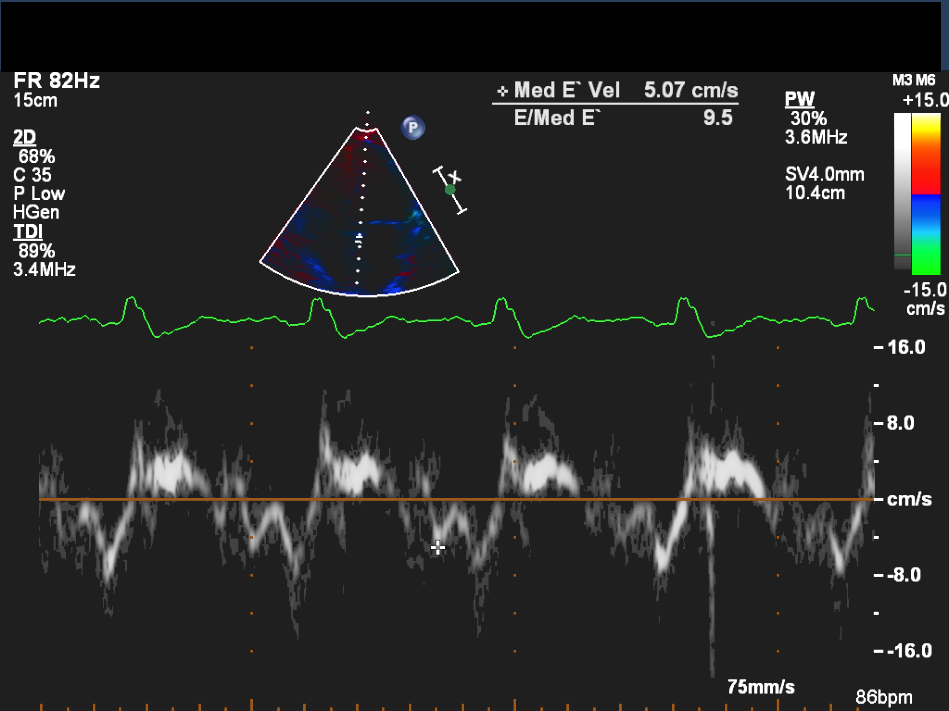Select the E/Med E` ratio row
The image size is (949, 711).
(x=616, y=118)
